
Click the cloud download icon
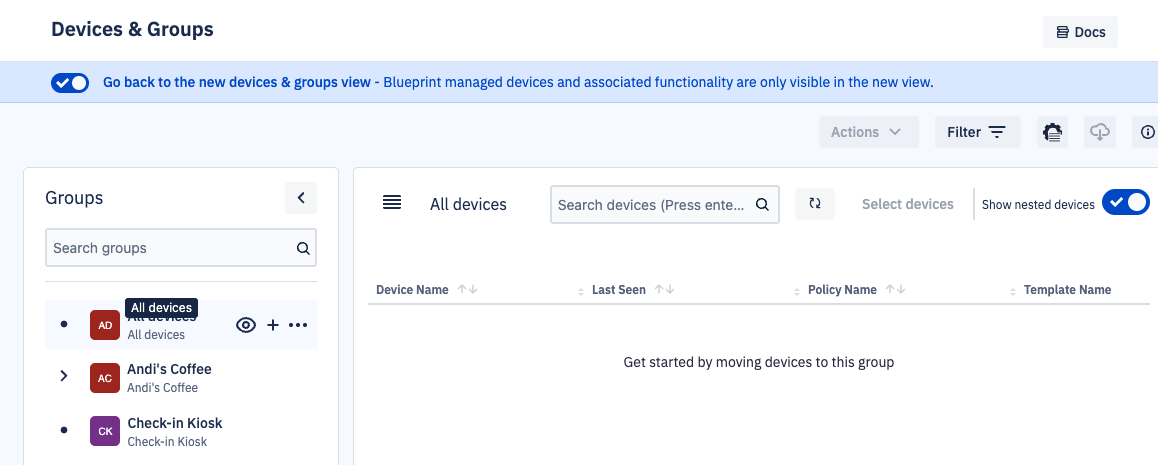pos(1100,132)
